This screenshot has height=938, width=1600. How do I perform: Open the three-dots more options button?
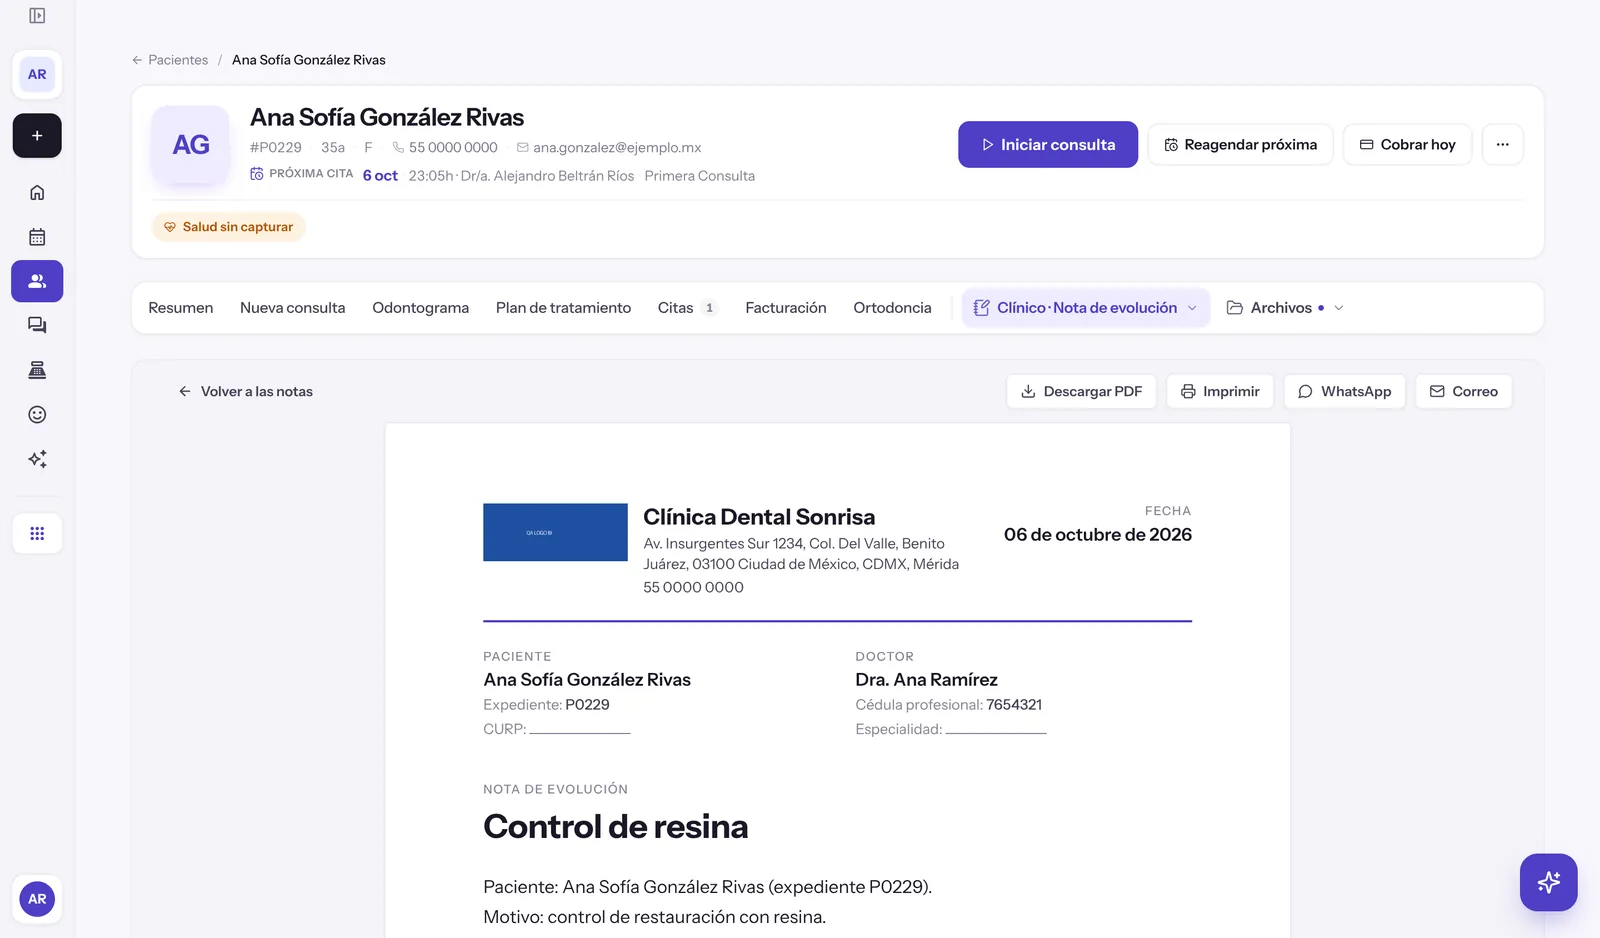pyautogui.click(x=1502, y=144)
